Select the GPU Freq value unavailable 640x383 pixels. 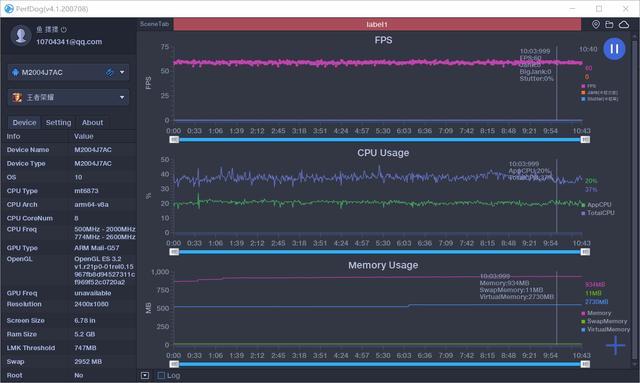pos(93,293)
